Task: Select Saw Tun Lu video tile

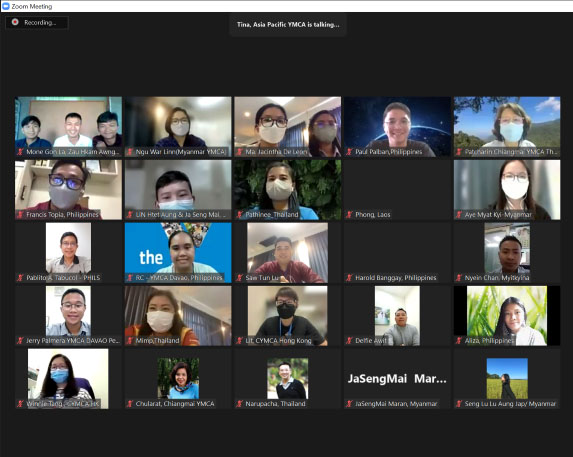Action: pos(288,253)
